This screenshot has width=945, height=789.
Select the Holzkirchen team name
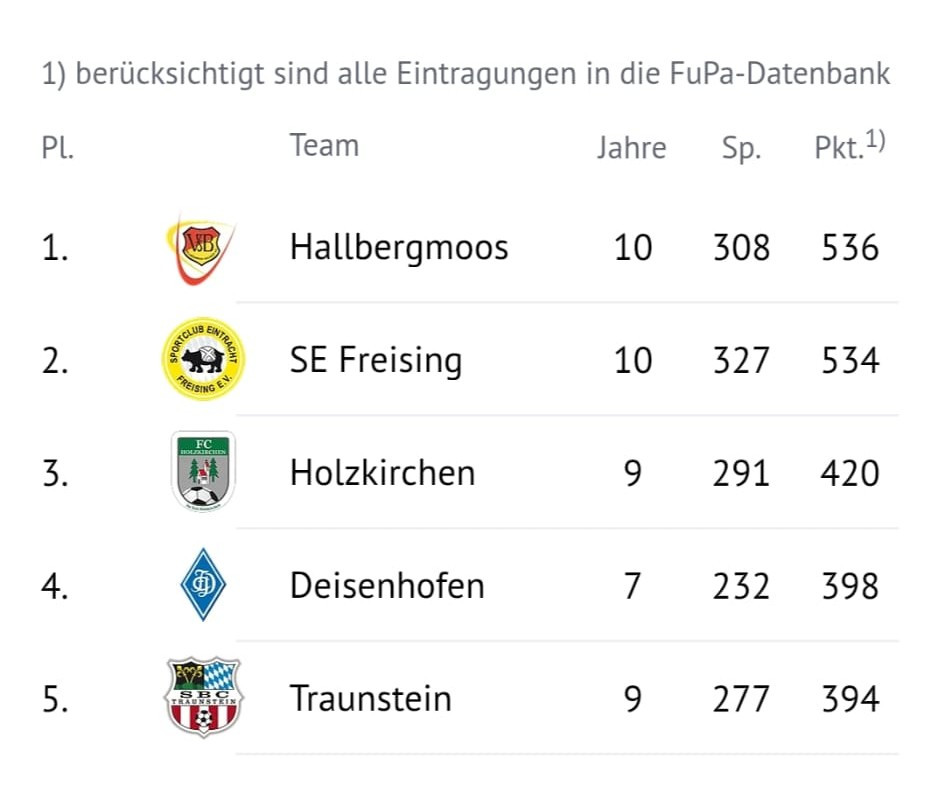pyautogui.click(x=382, y=472)
